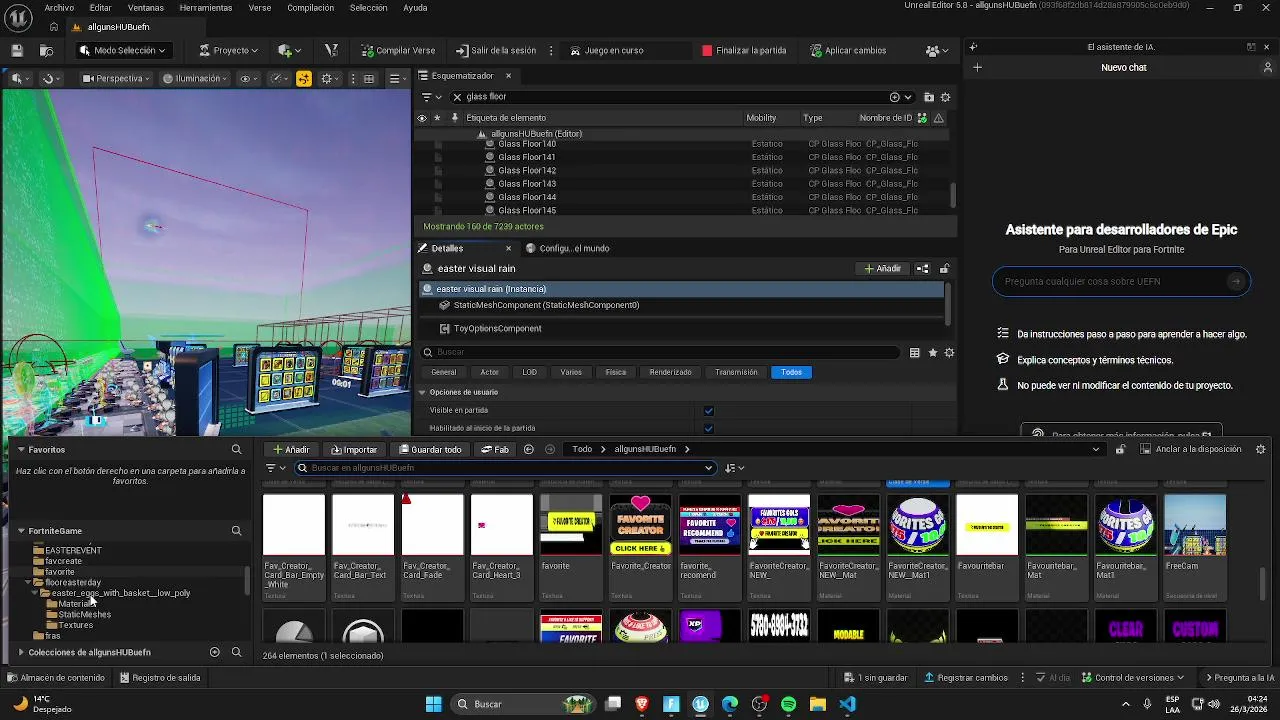Open Control de versiones dropdown
1280x720 pixels.
pyautogui.click(x=1134, y=677)
